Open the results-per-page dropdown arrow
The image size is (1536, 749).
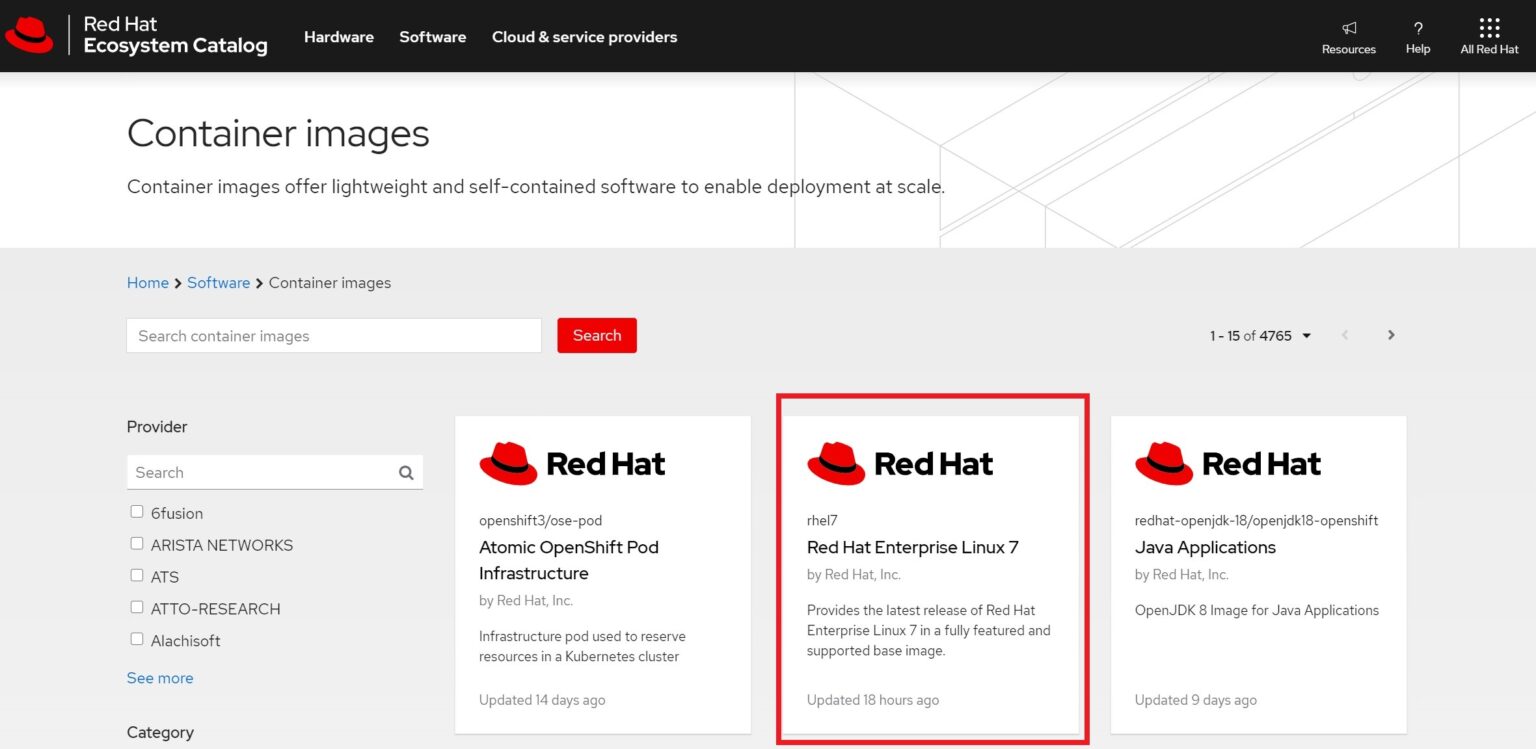coord(1306,335)
